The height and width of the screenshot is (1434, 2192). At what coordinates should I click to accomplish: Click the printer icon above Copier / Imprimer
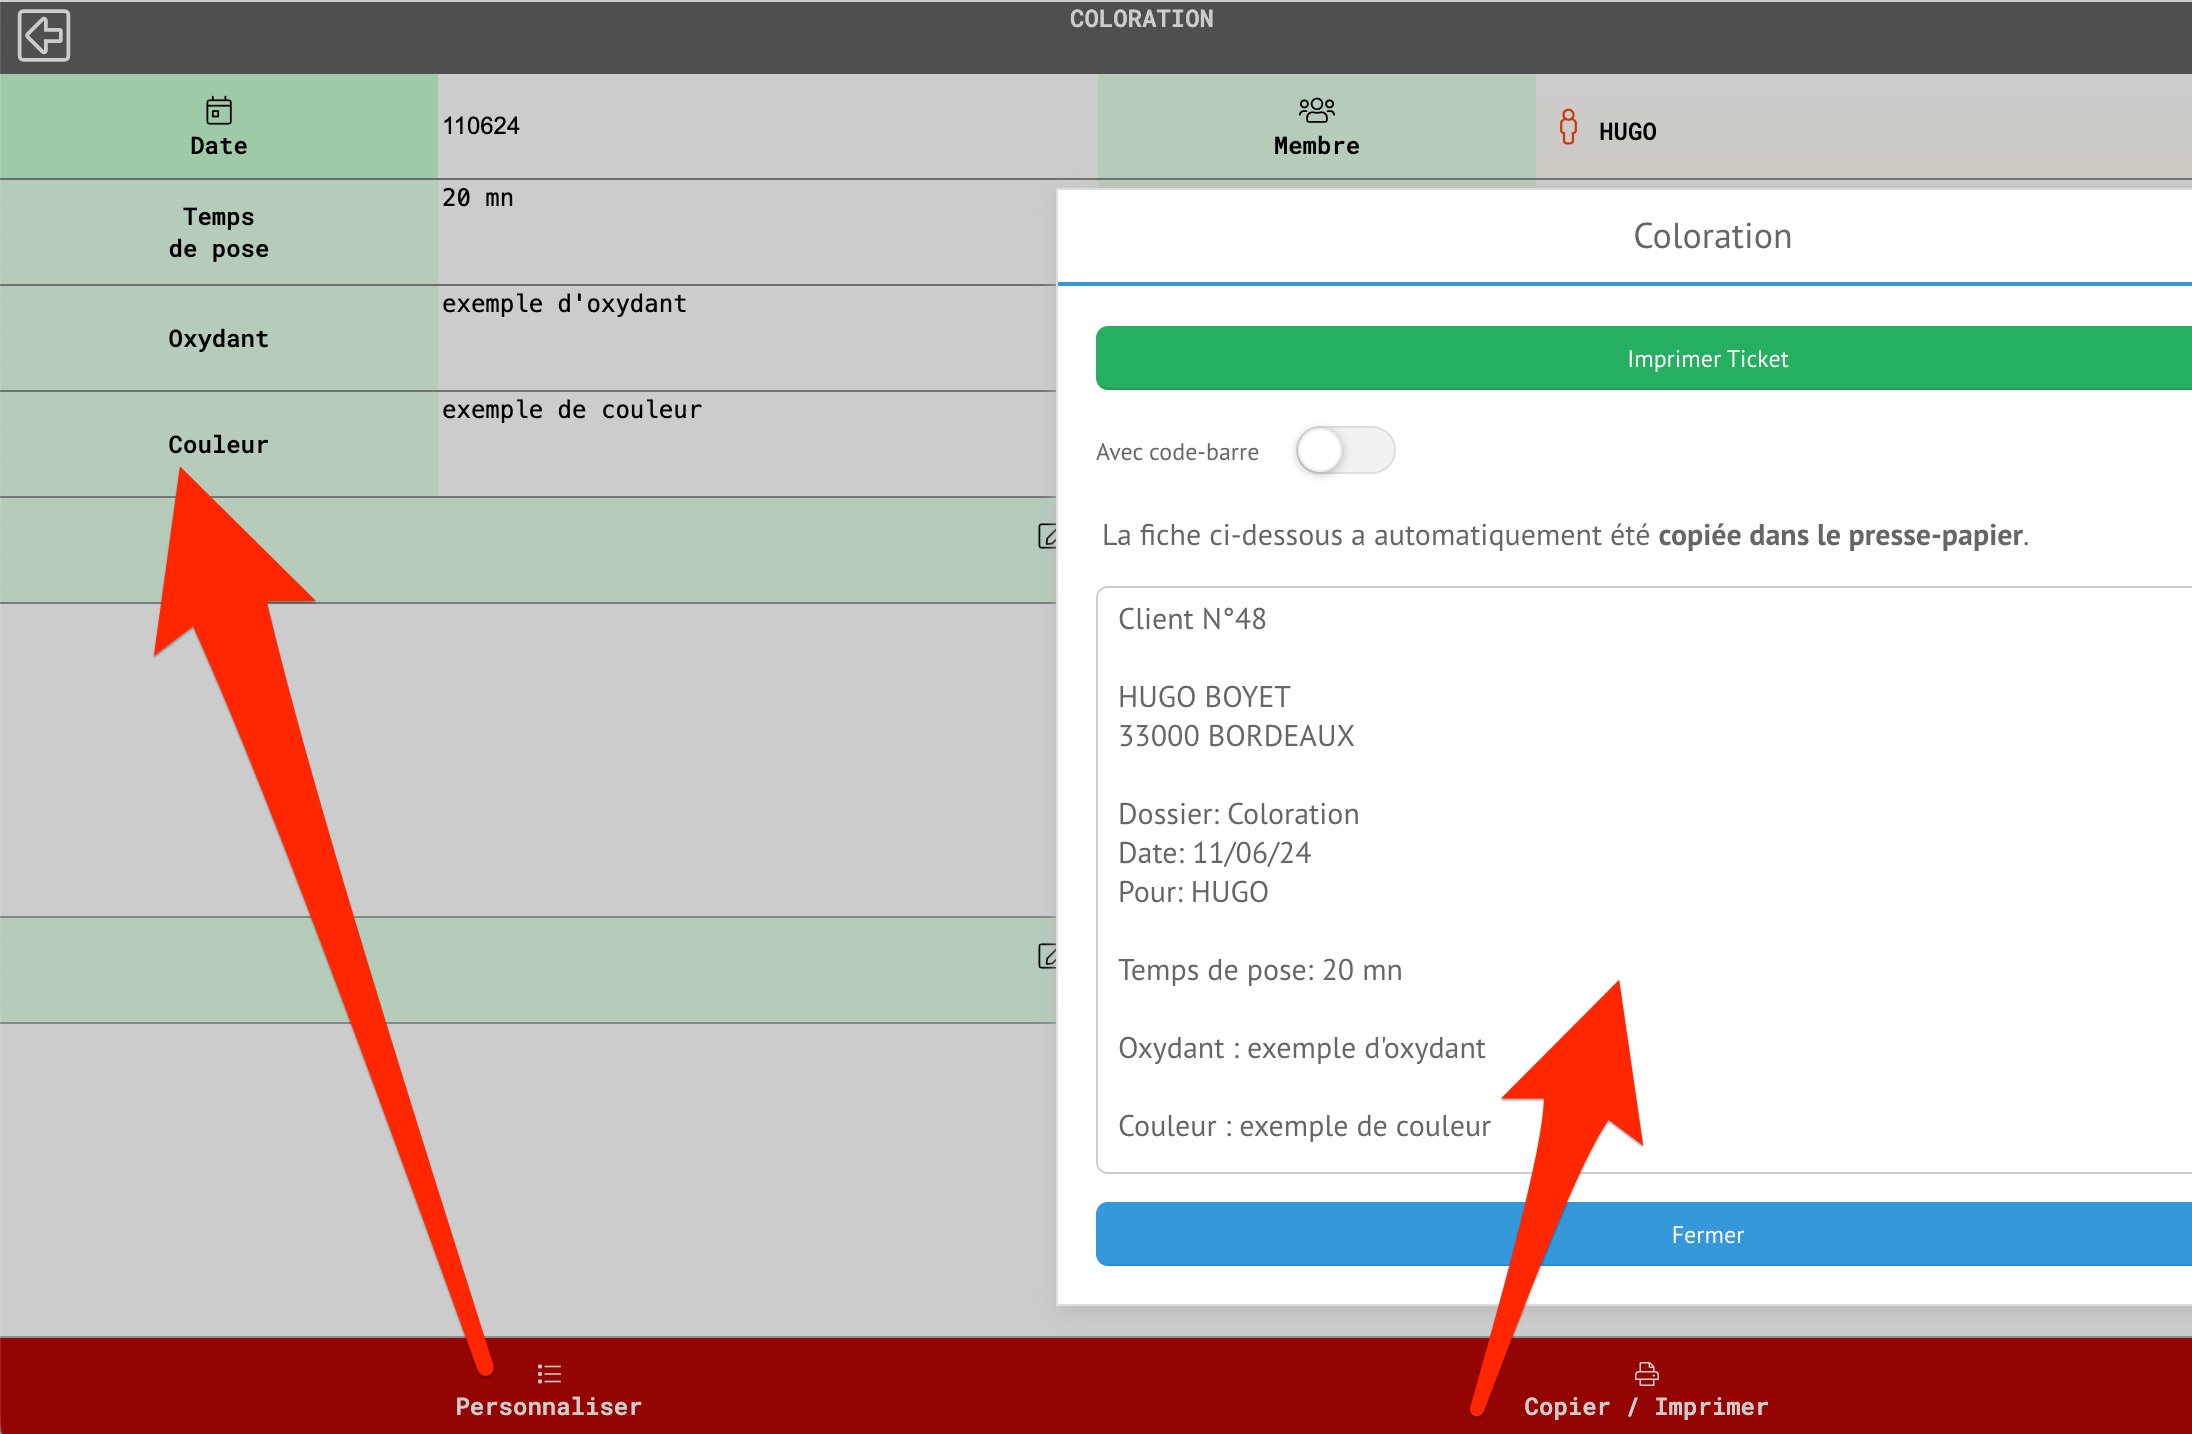click(x=1646, y=1374)
